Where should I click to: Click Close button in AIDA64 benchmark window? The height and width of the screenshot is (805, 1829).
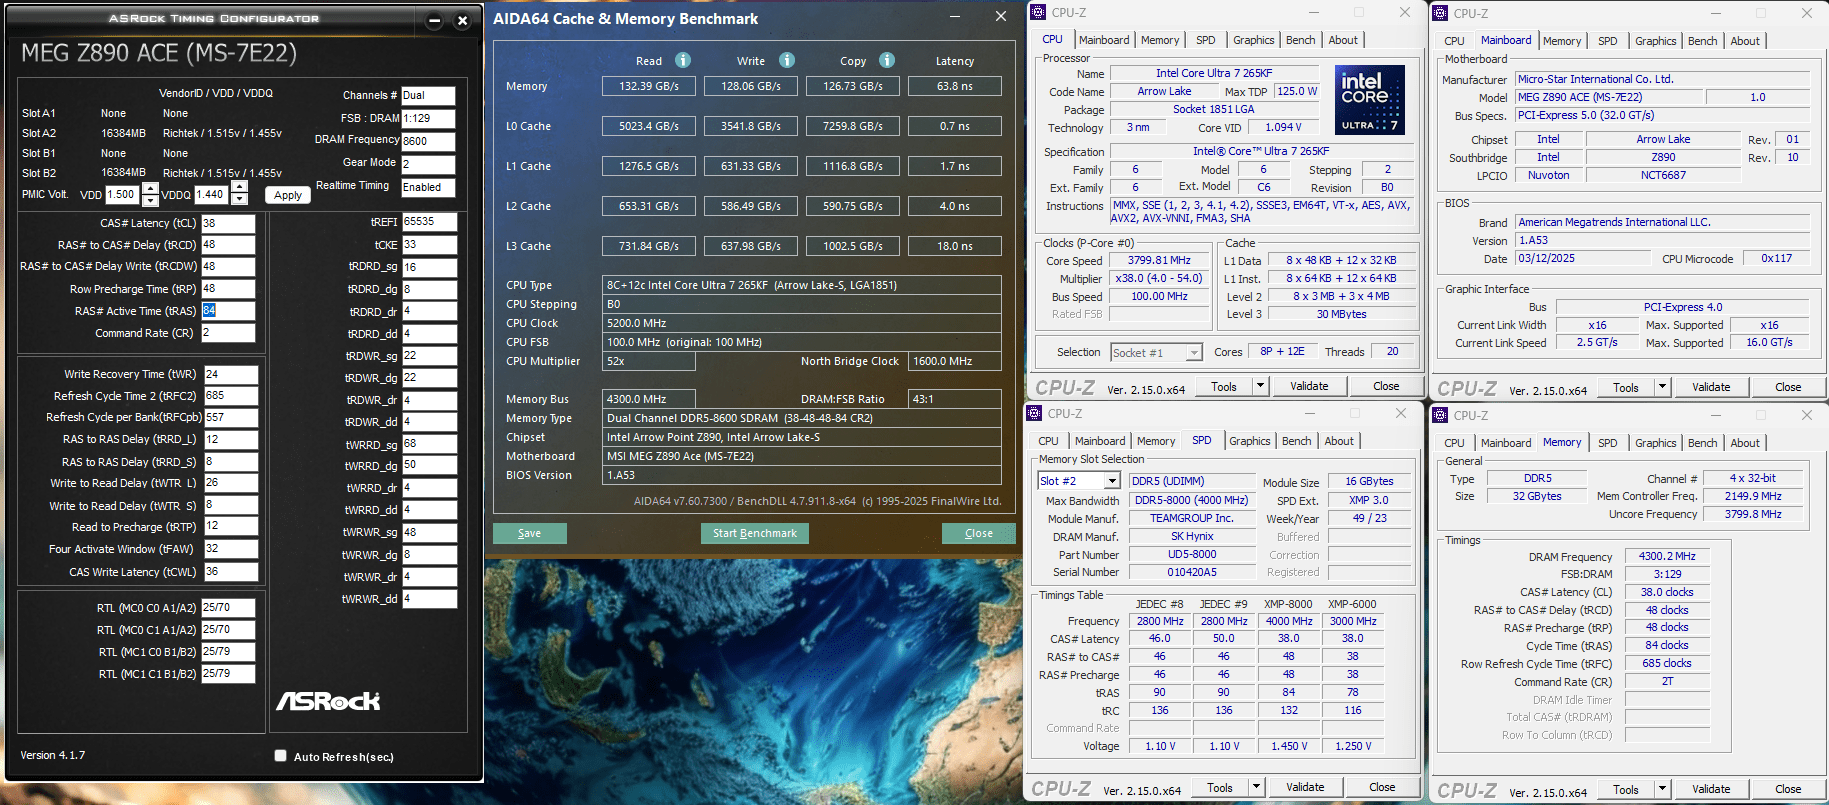[x=979, y=533]
